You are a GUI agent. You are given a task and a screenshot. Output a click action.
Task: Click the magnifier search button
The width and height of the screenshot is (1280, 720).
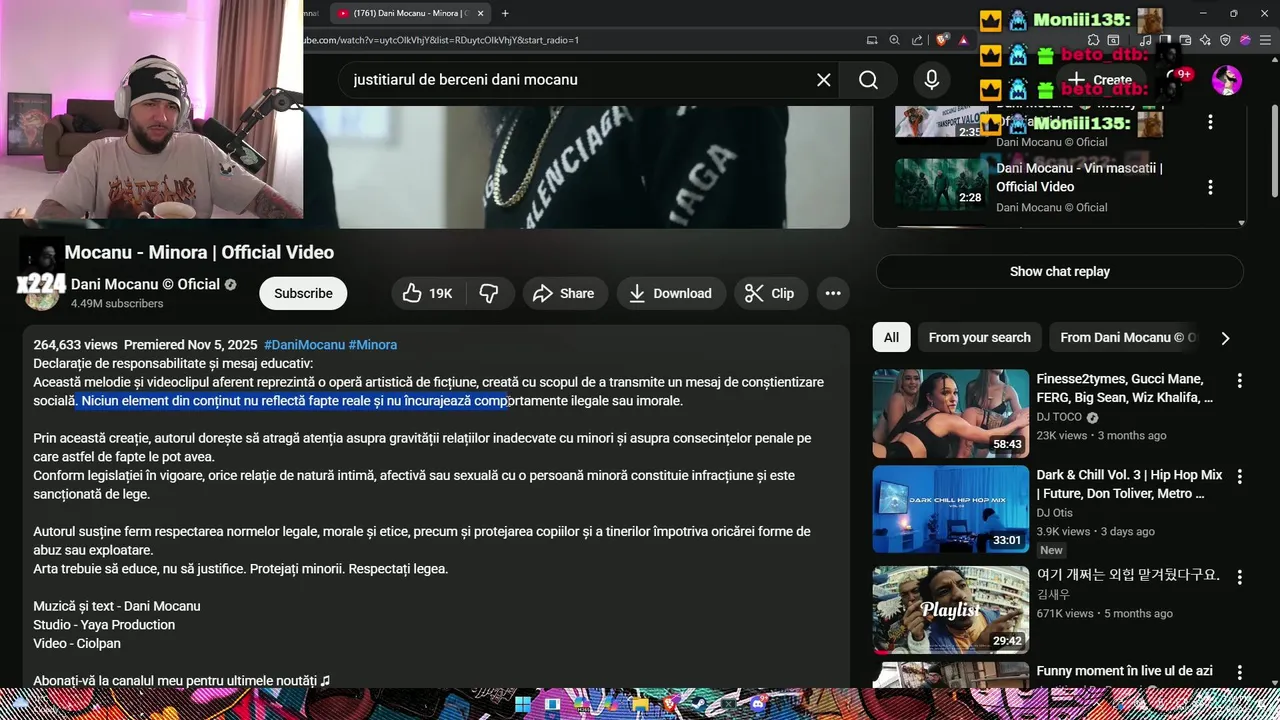[868, 80]
